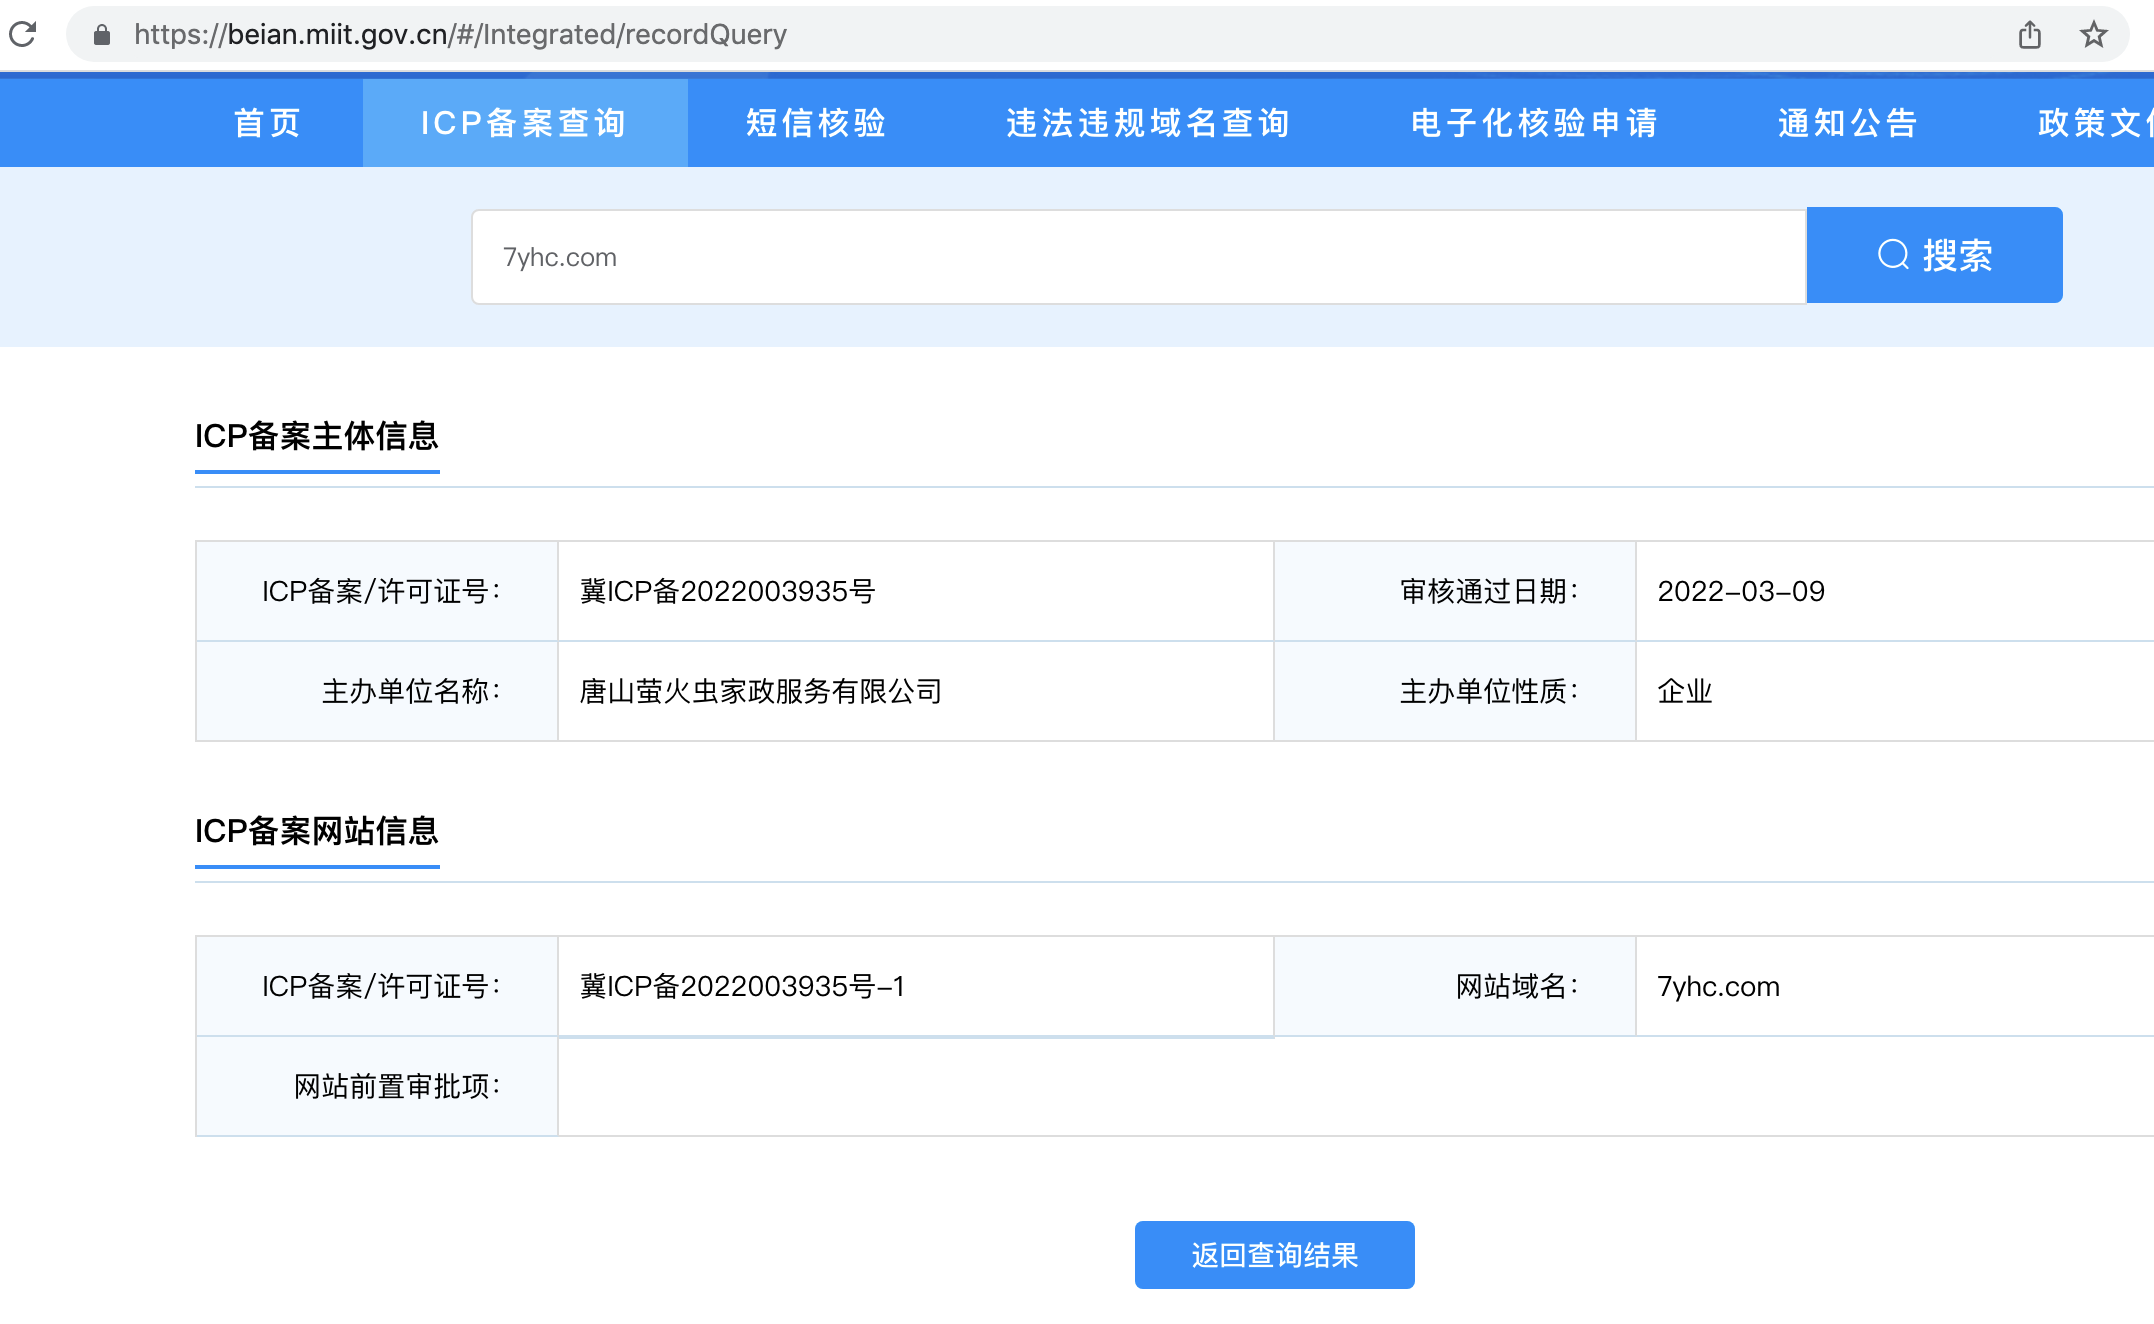The image size is (2154, 1324).
Task: Click the browser reload icon
Action: click(23, 34)
